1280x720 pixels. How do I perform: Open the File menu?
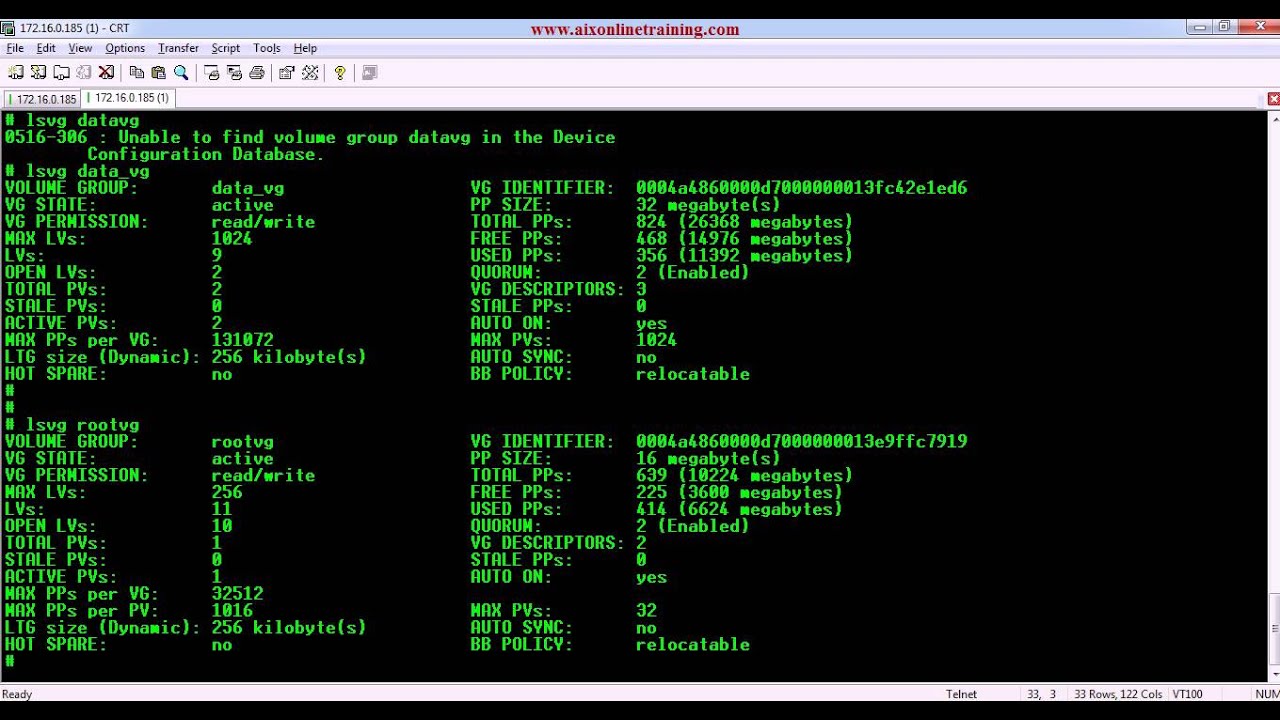(15, 48)
